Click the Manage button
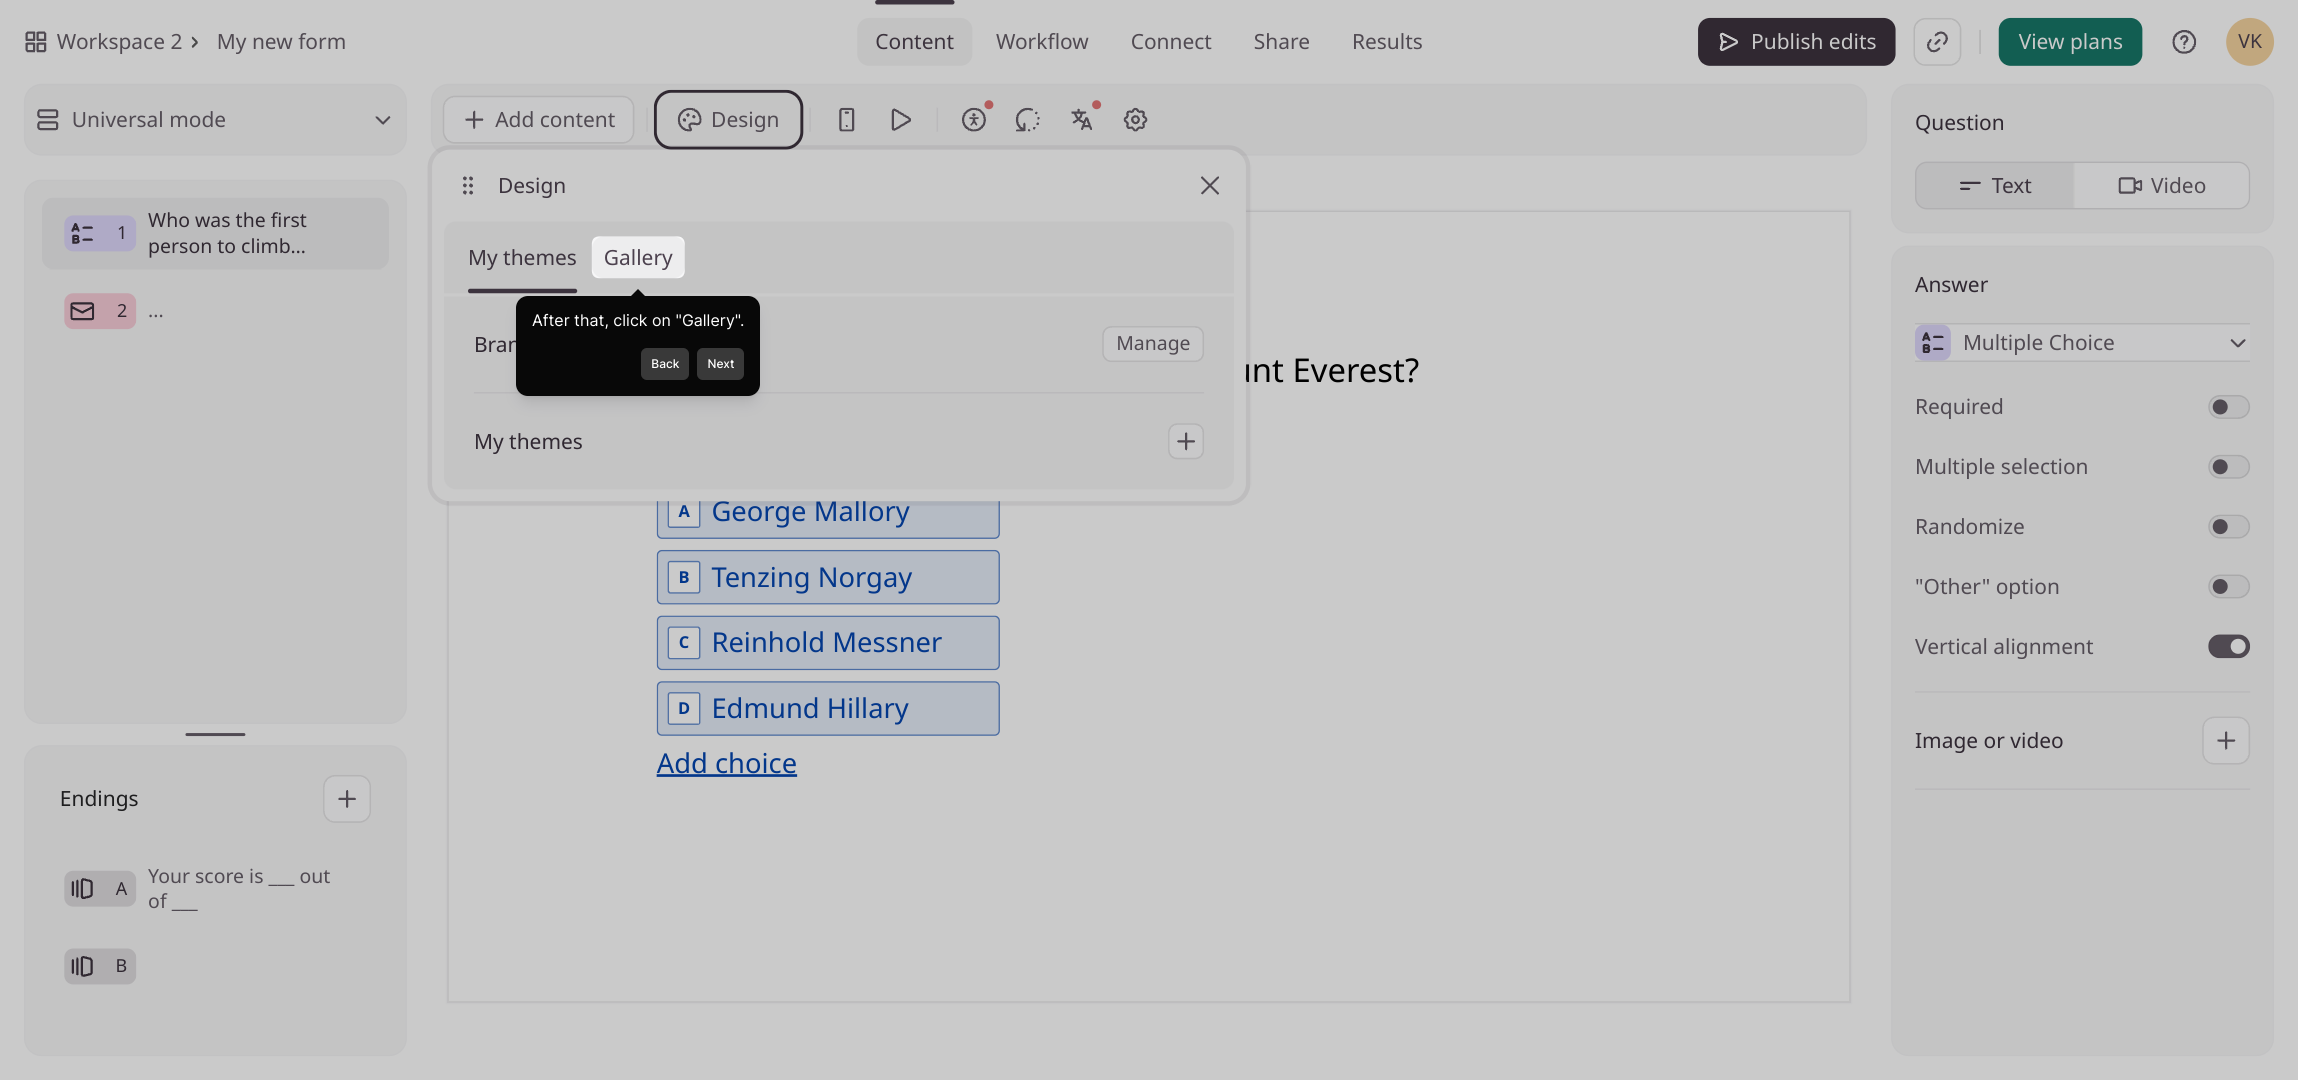Screen dimensions: 2298x1080 tap(1153, 344)
